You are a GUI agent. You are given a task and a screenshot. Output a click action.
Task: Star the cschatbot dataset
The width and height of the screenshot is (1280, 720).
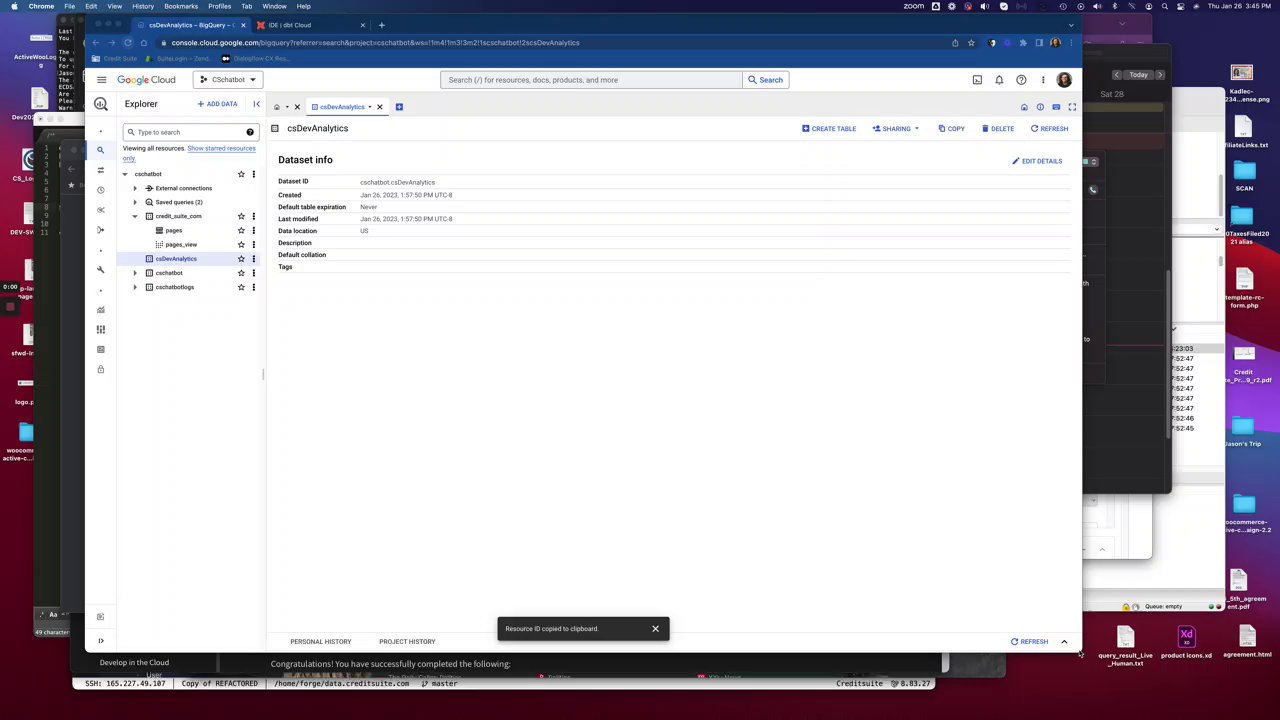click(x=241, y=273)
